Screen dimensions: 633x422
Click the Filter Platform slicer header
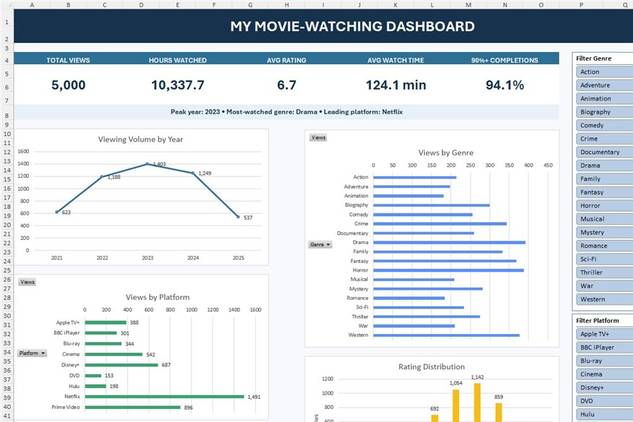pyautogui.click(x=597, y=321)
